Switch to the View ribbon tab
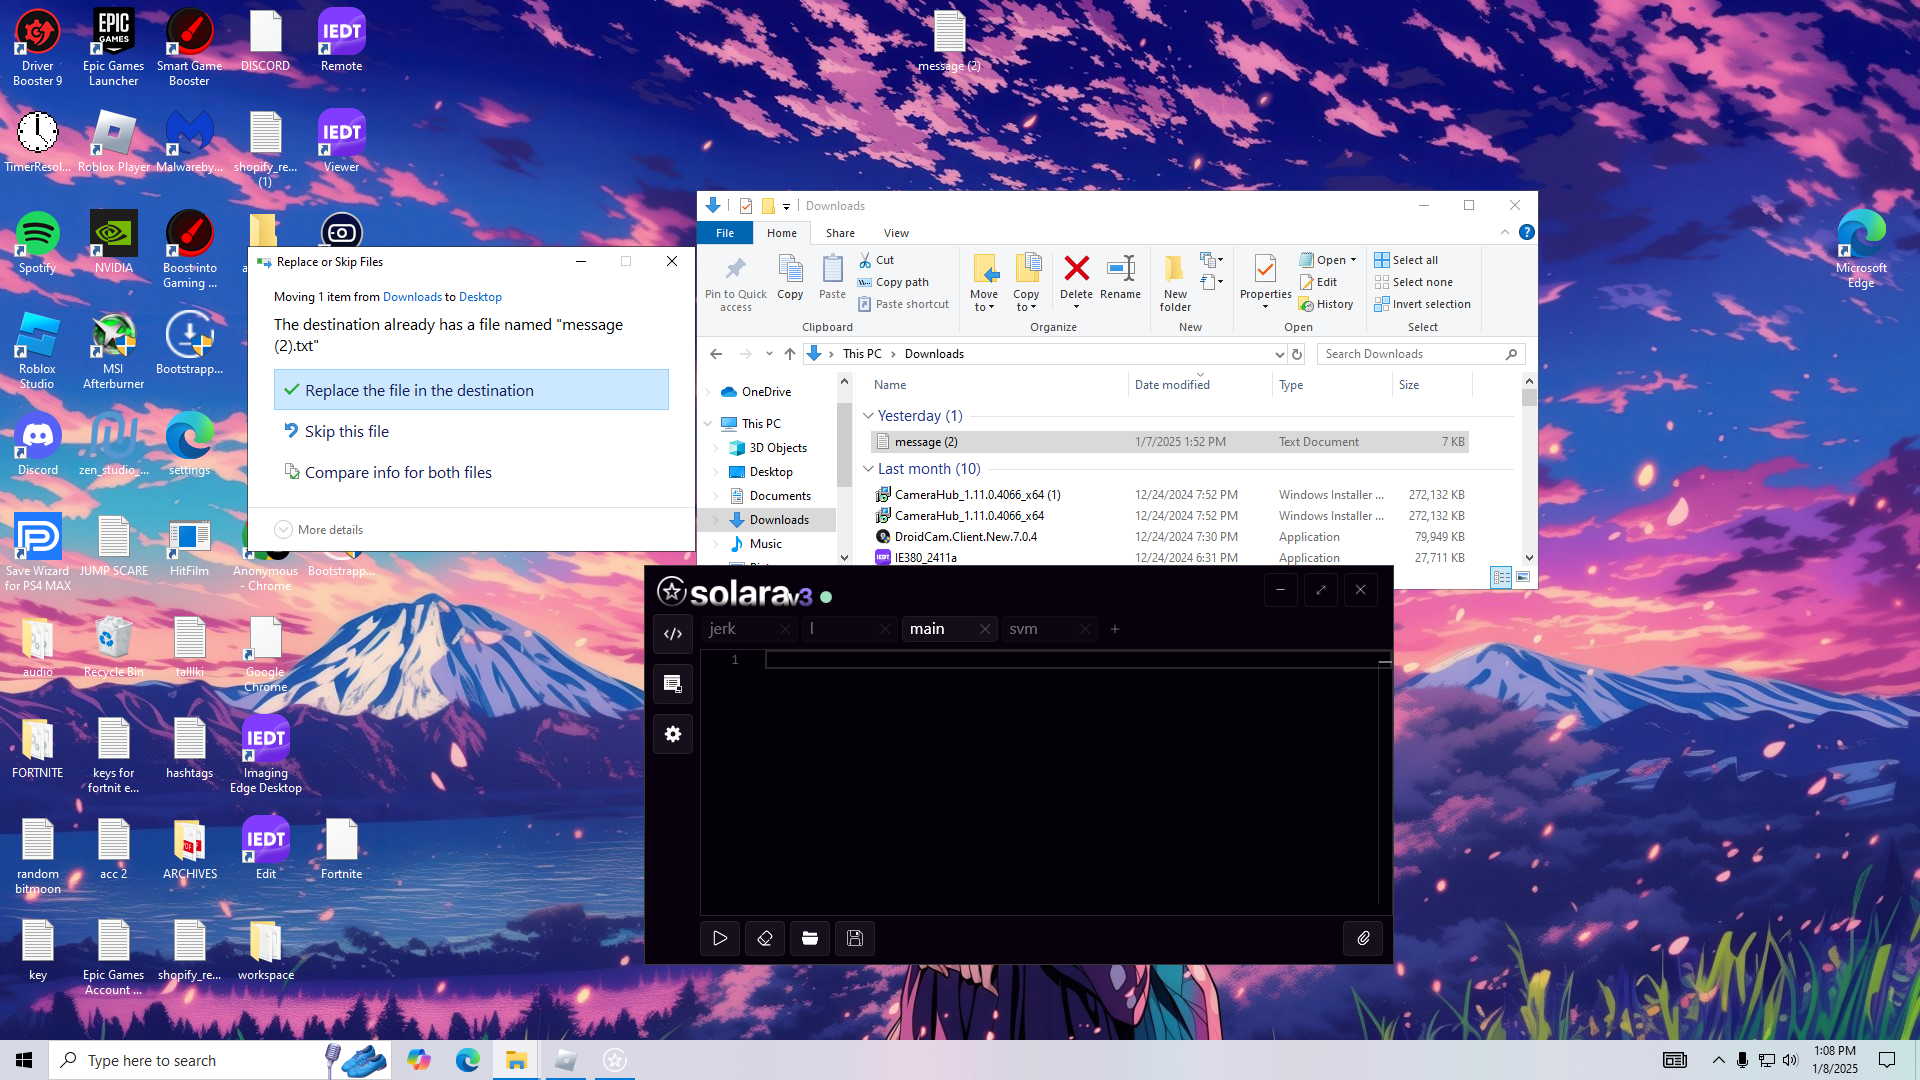 point(895,233)
